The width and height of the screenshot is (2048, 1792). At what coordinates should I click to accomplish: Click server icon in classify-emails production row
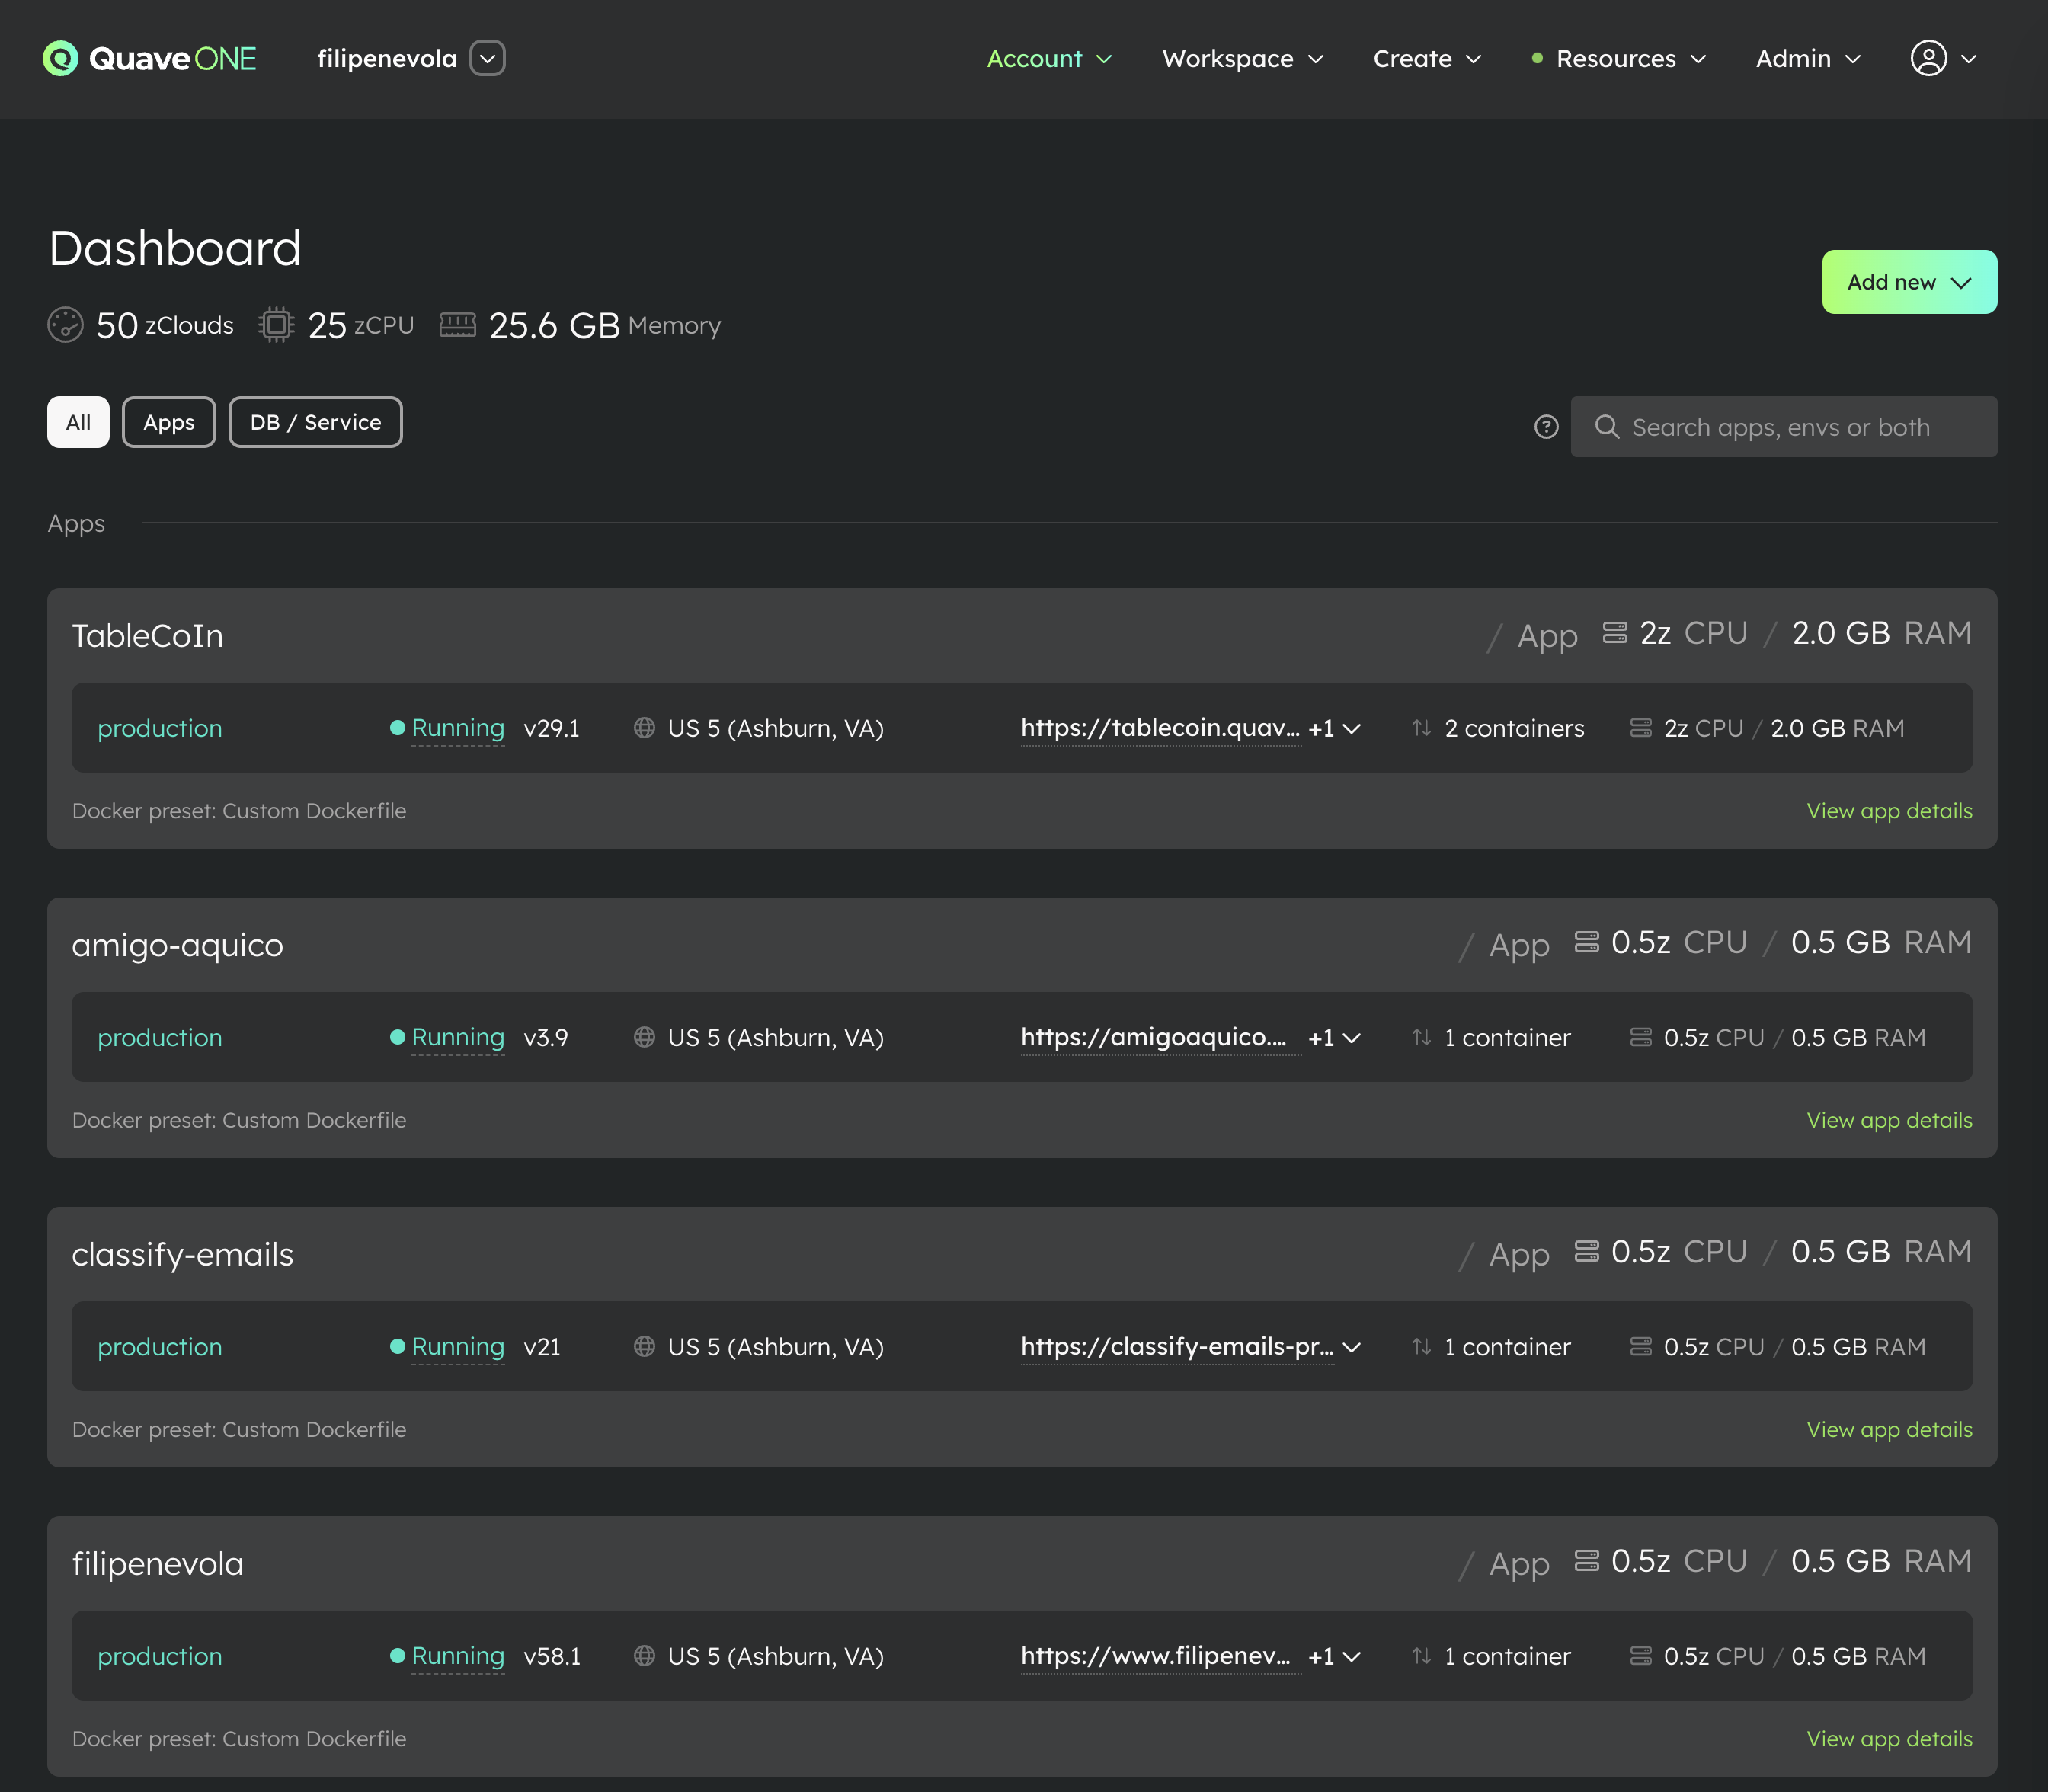[x=1641, y=1346]
